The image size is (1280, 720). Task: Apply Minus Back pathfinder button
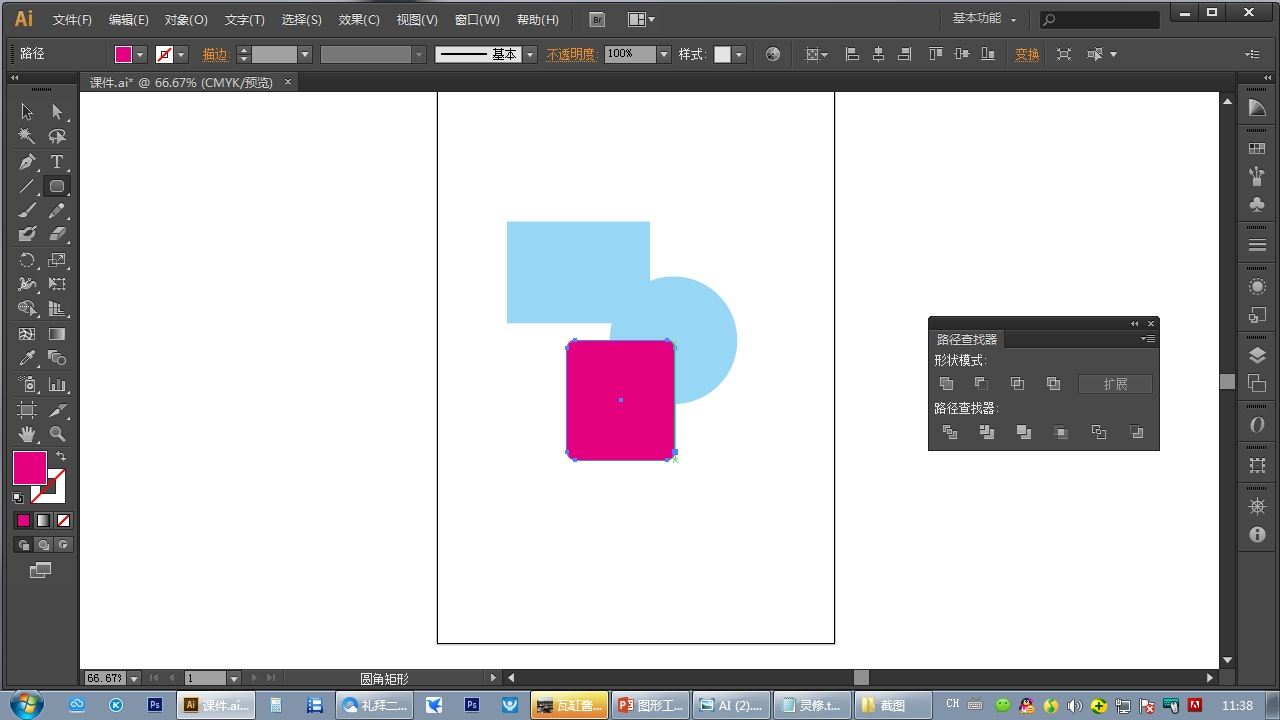tap(1136, 432)
